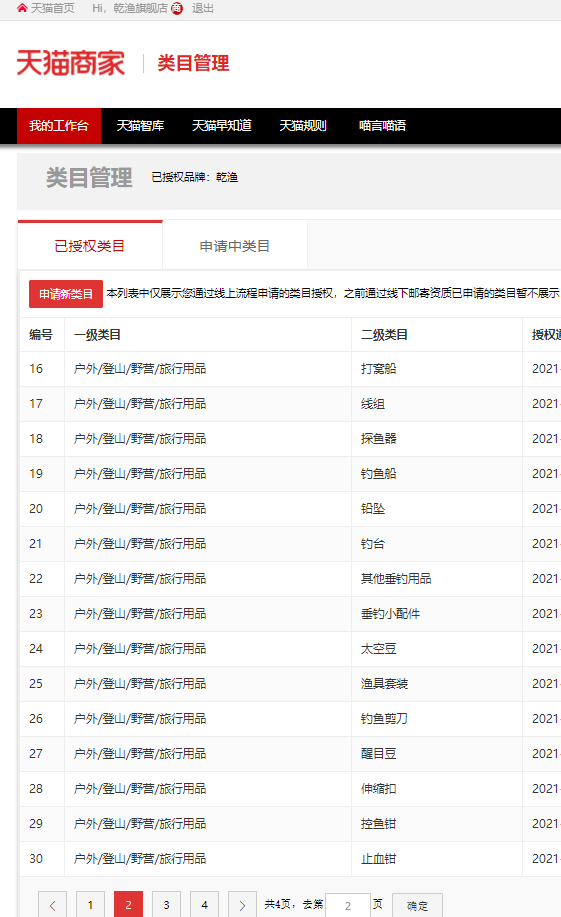Go to page 4
The height and width of the screenshot is (917, 561).
point(204,905)
